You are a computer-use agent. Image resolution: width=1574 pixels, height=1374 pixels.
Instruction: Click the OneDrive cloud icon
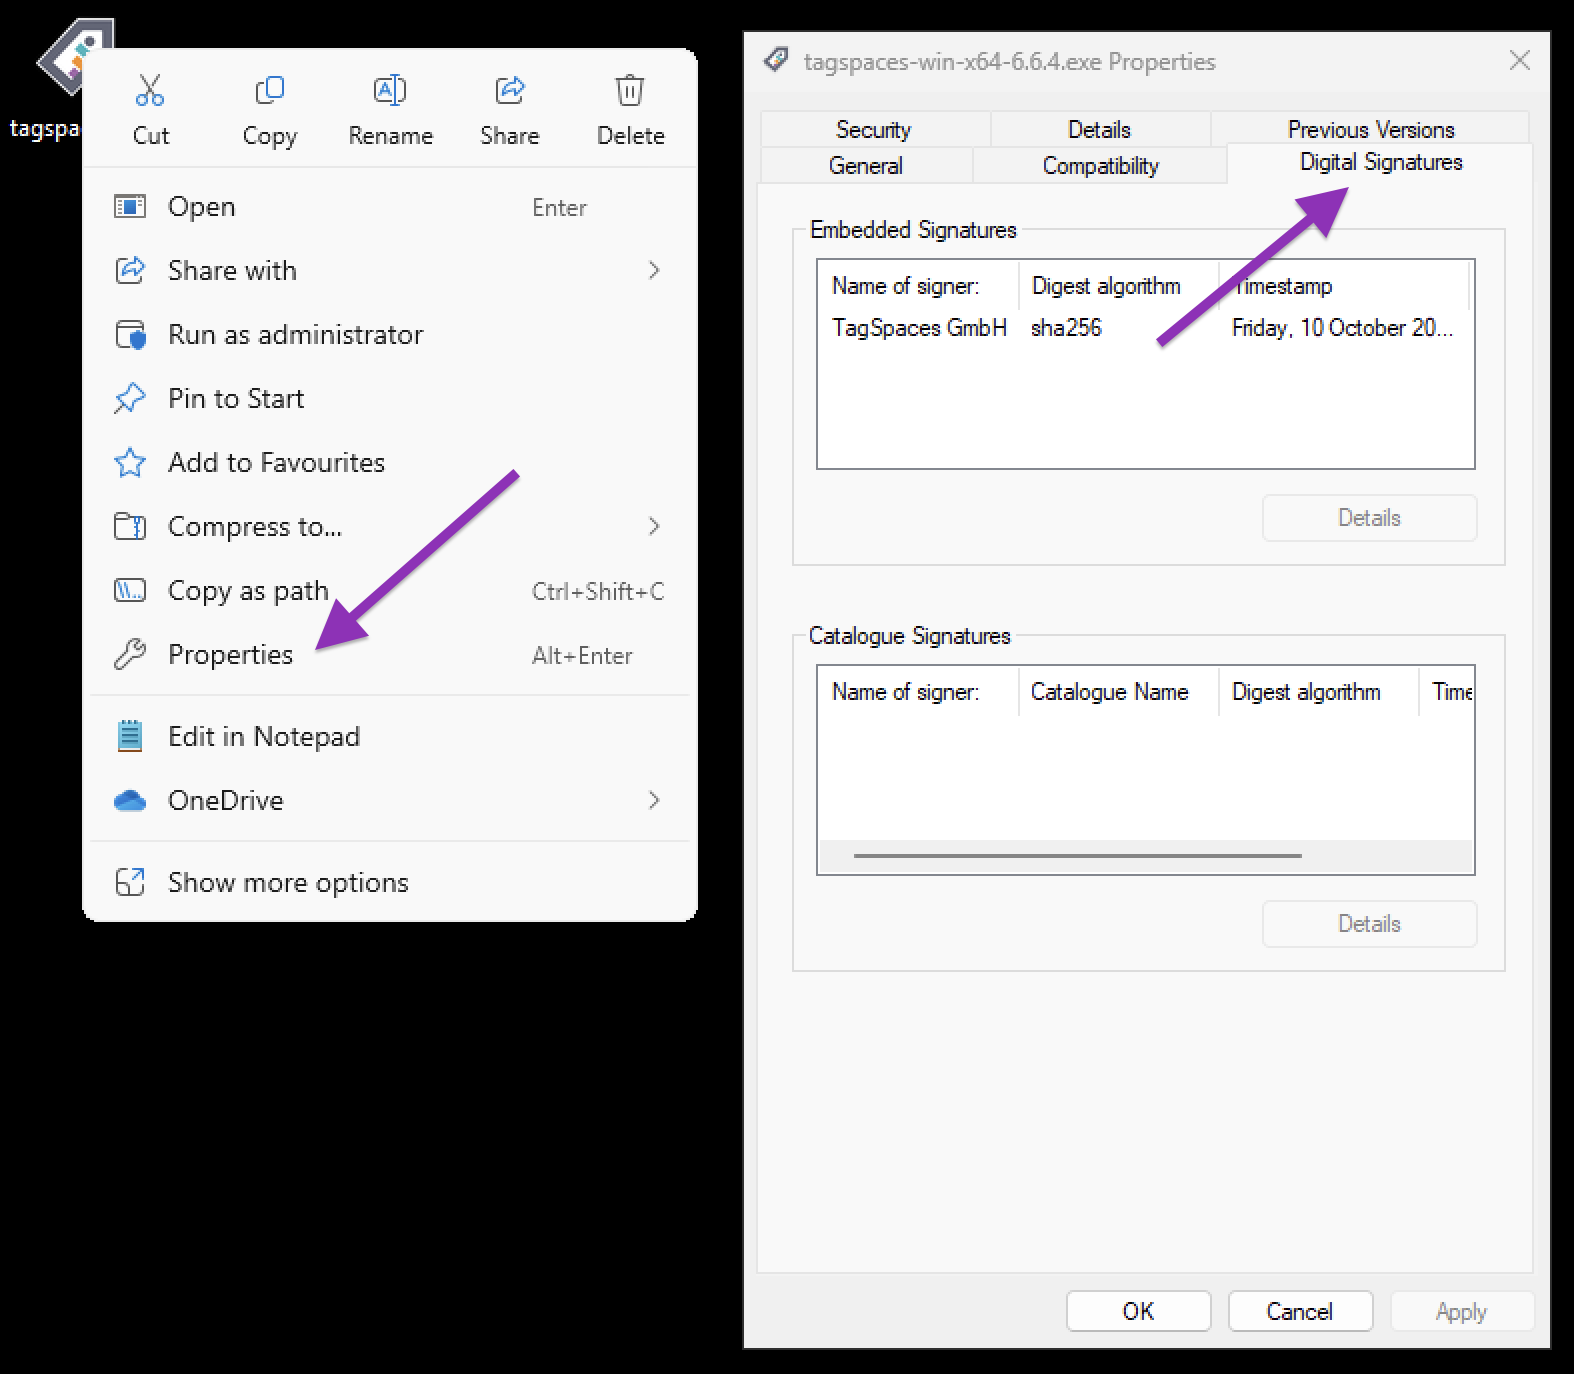coord(130,800)
